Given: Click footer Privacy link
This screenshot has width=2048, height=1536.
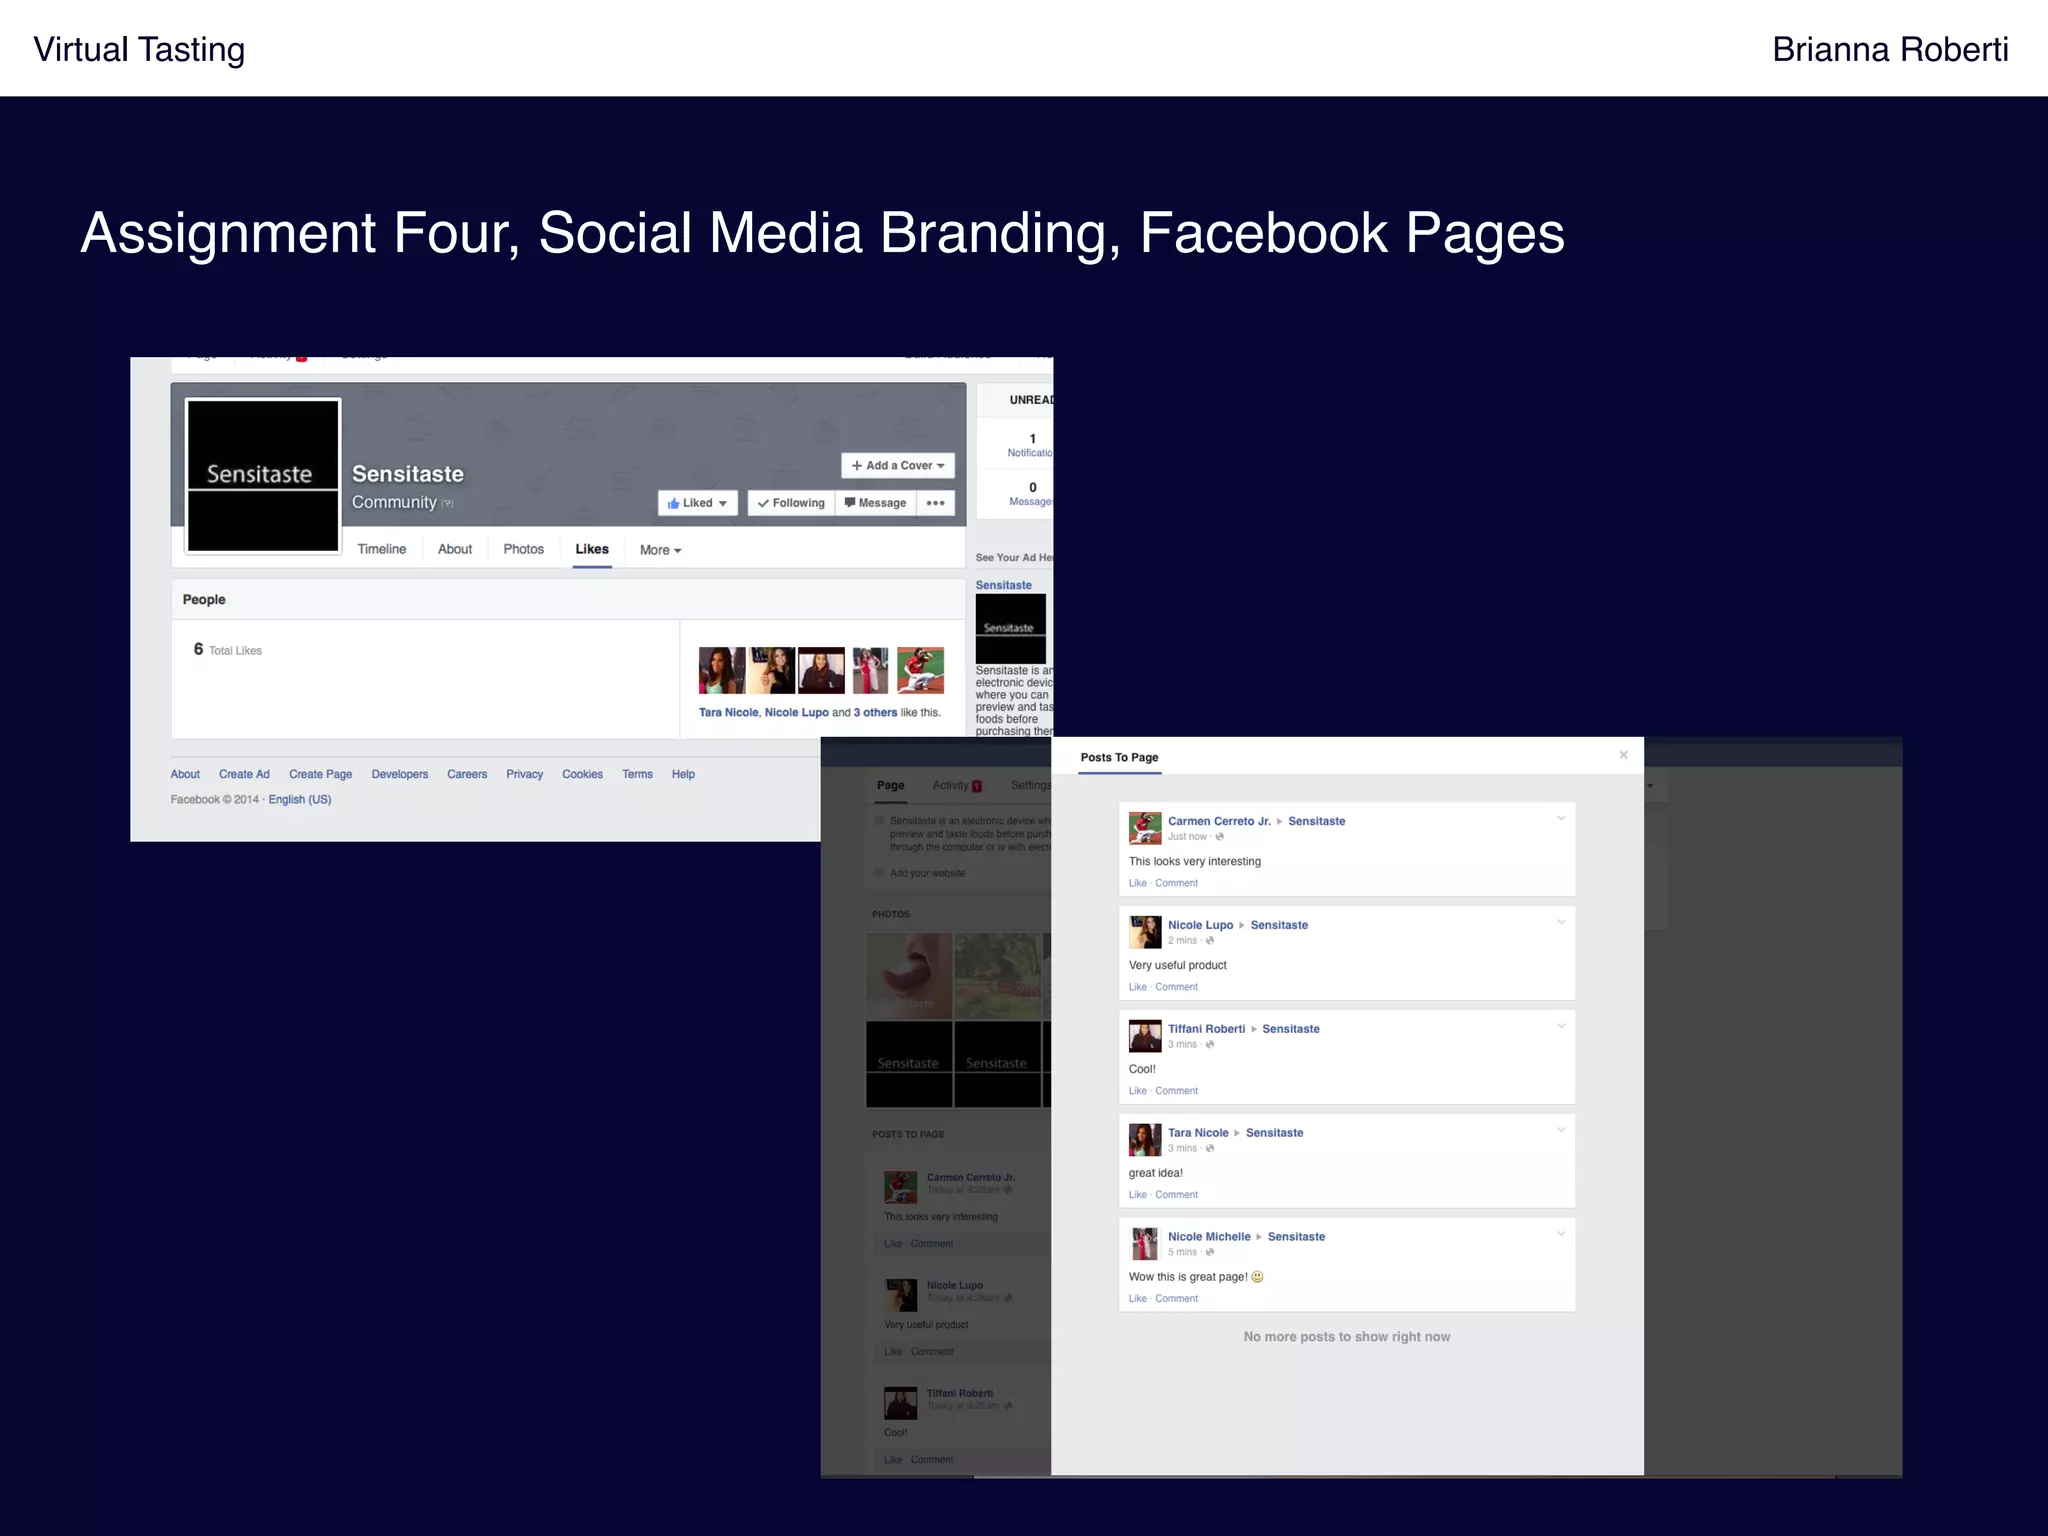Looking at the screenshot, I should click(x=524, y=774).
